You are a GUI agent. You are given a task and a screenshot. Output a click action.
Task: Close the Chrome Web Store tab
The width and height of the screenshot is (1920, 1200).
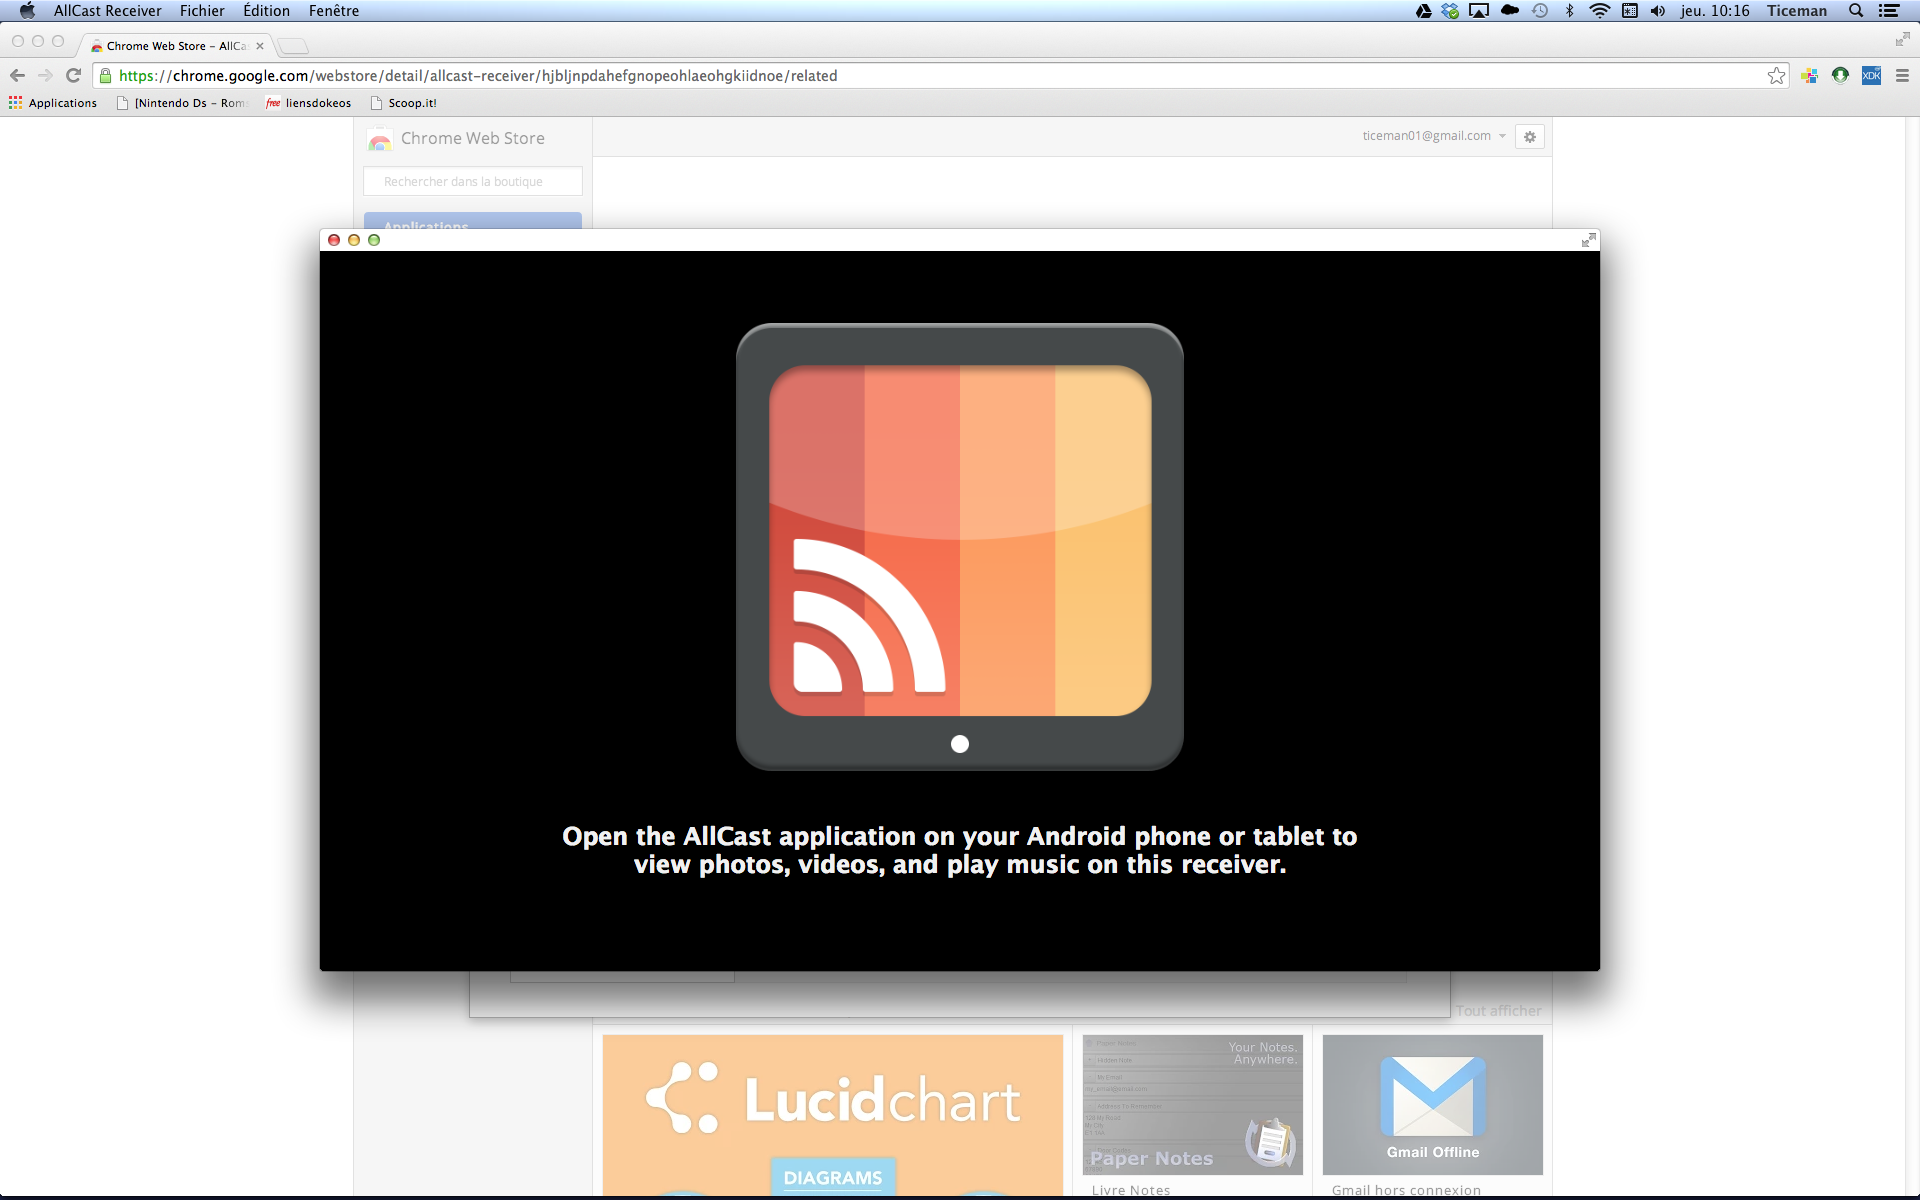(x=260, y=46)
